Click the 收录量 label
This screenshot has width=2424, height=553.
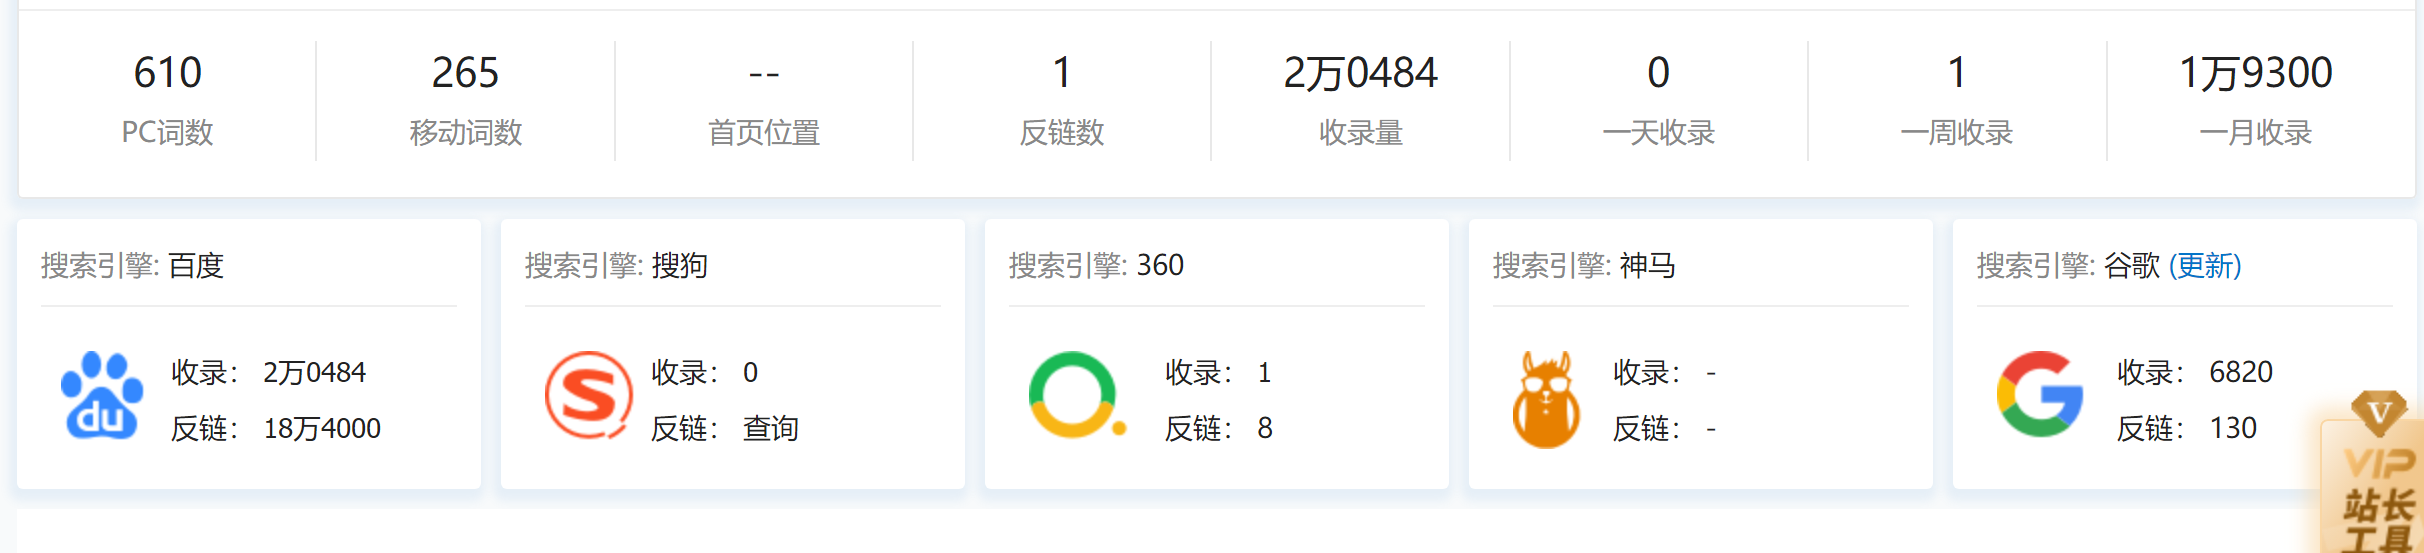[x=1360, y=132]
